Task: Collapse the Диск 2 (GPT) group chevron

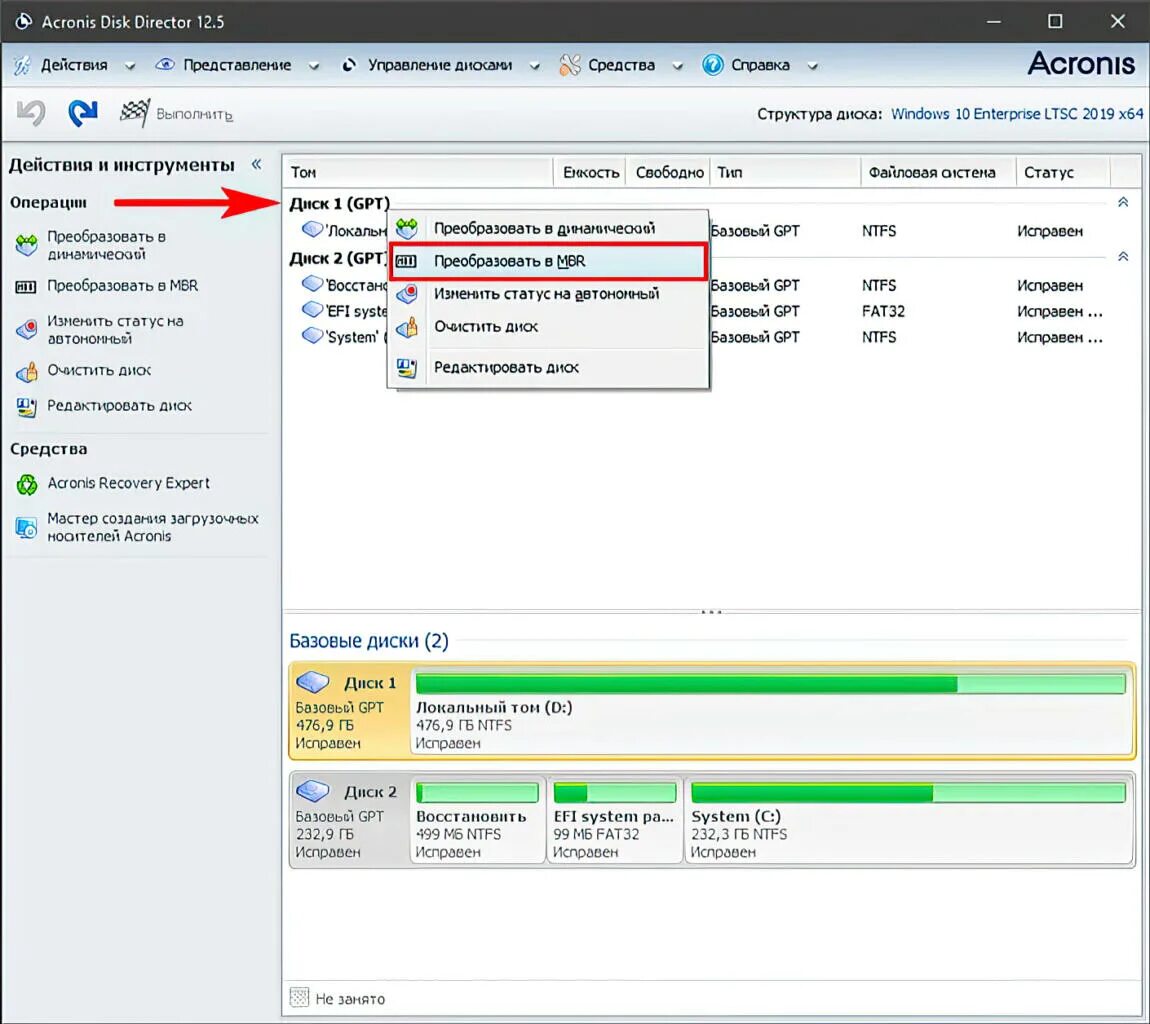Action: click(1123, 256)
